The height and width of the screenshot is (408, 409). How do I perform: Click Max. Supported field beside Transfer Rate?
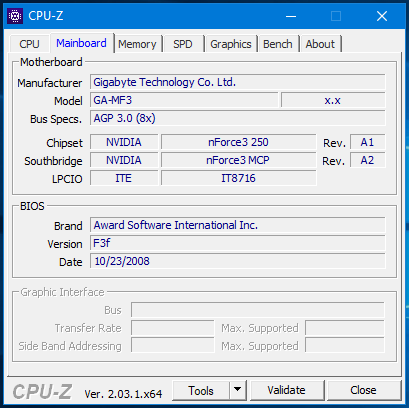coord(345,328)
